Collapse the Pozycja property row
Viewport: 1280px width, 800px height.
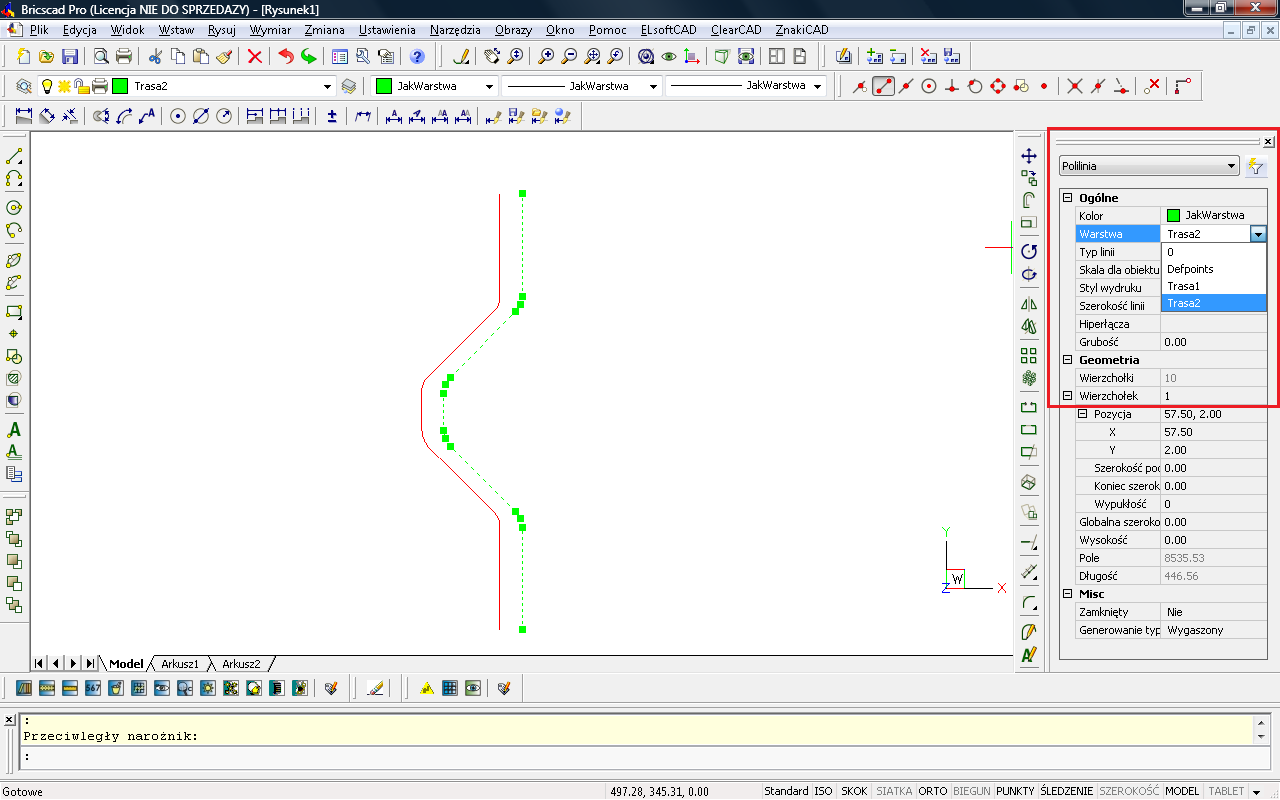point(1082,414)
